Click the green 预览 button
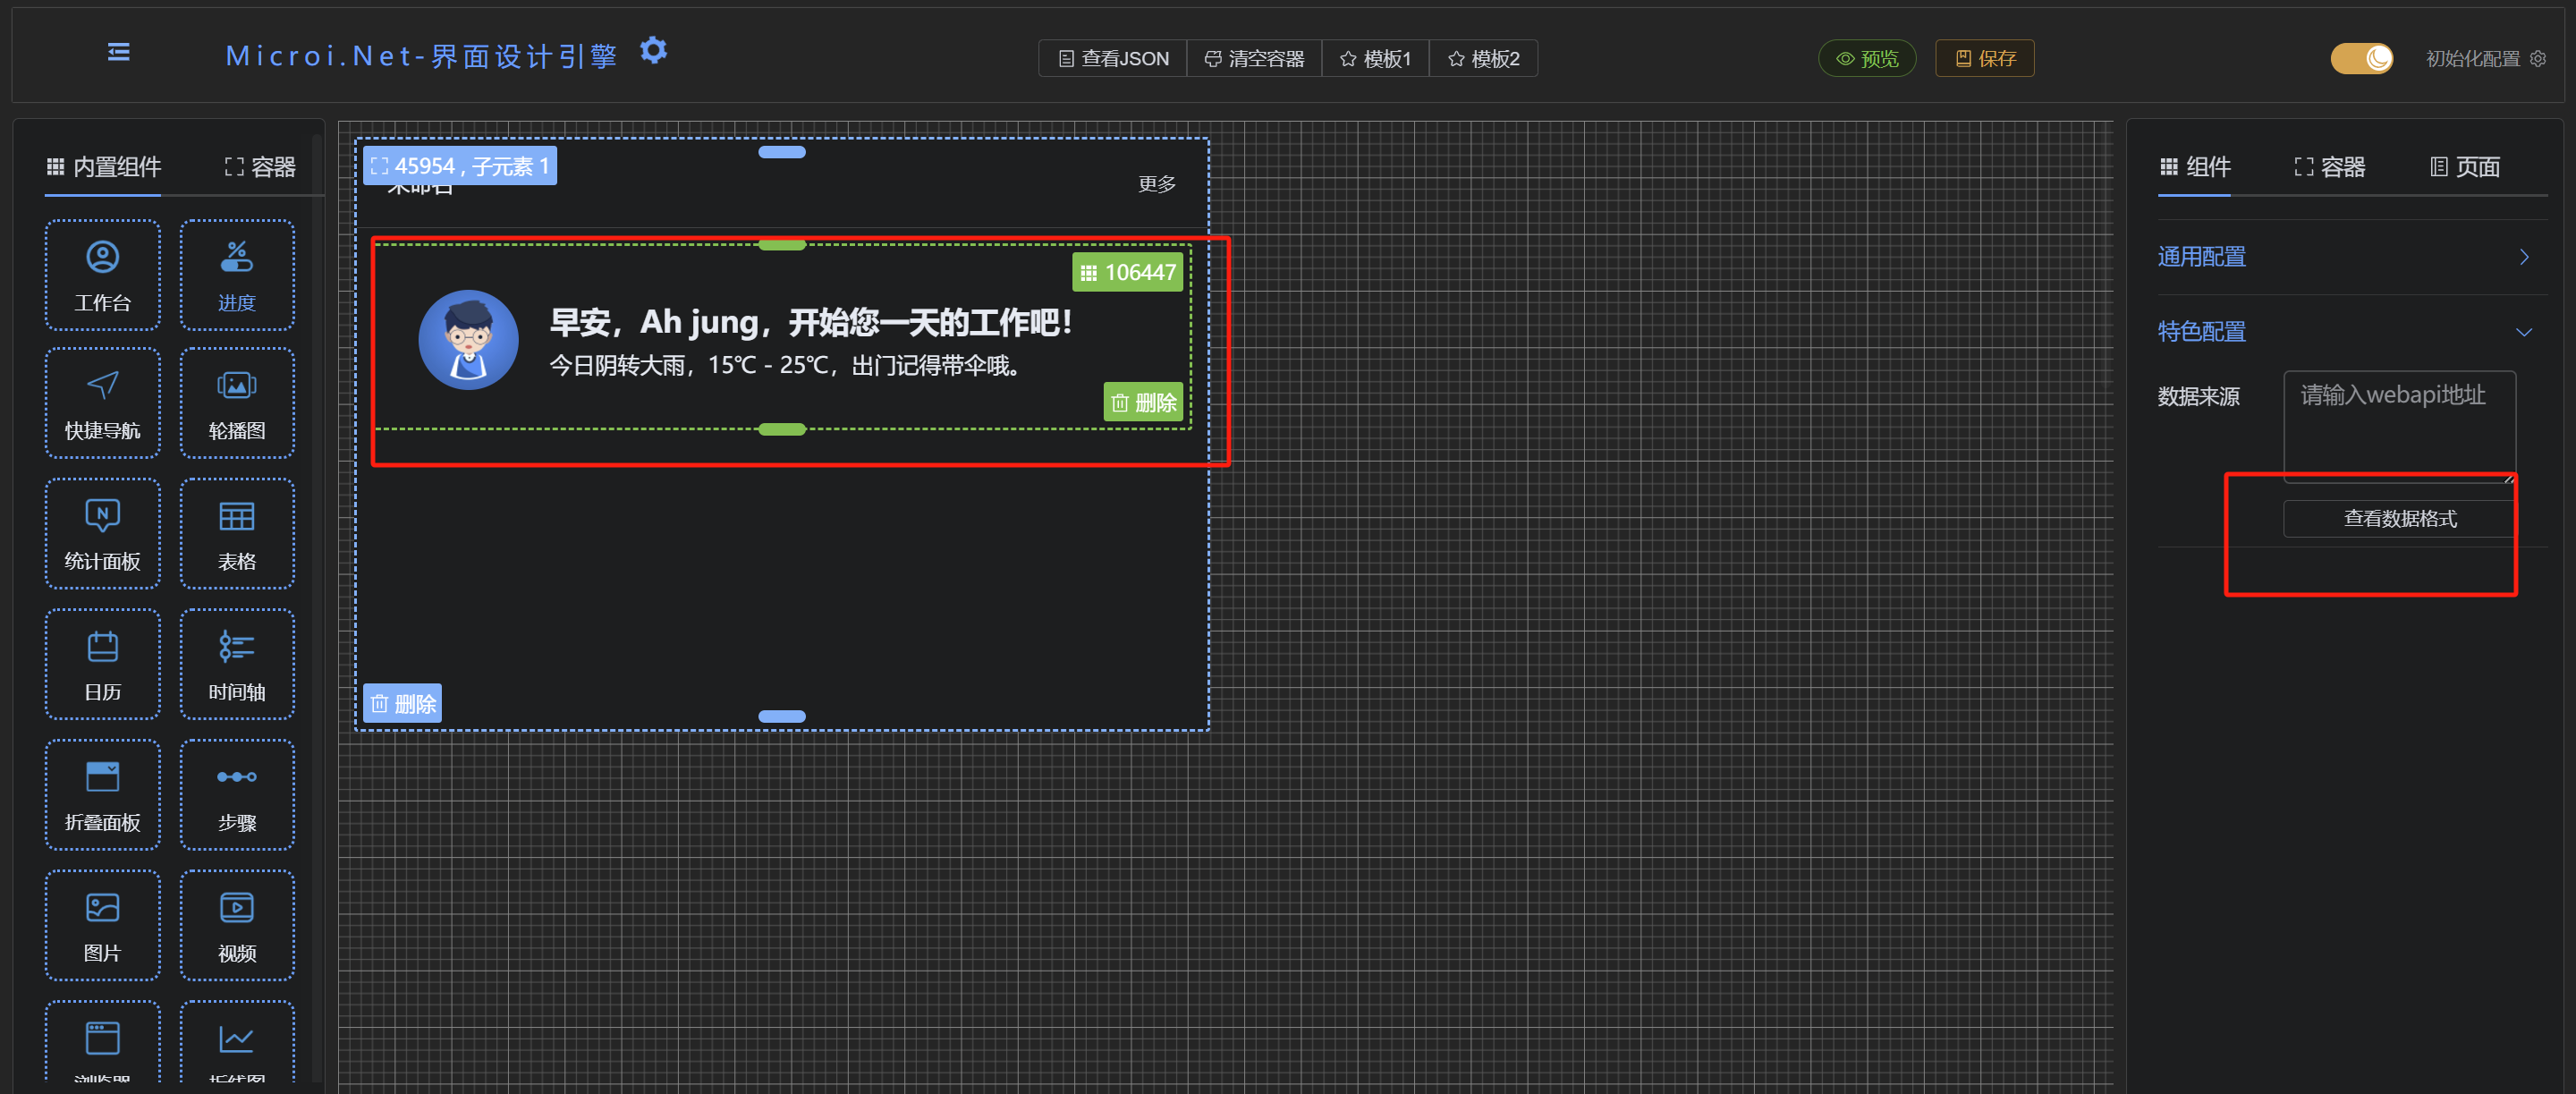 click(1866, 59)
